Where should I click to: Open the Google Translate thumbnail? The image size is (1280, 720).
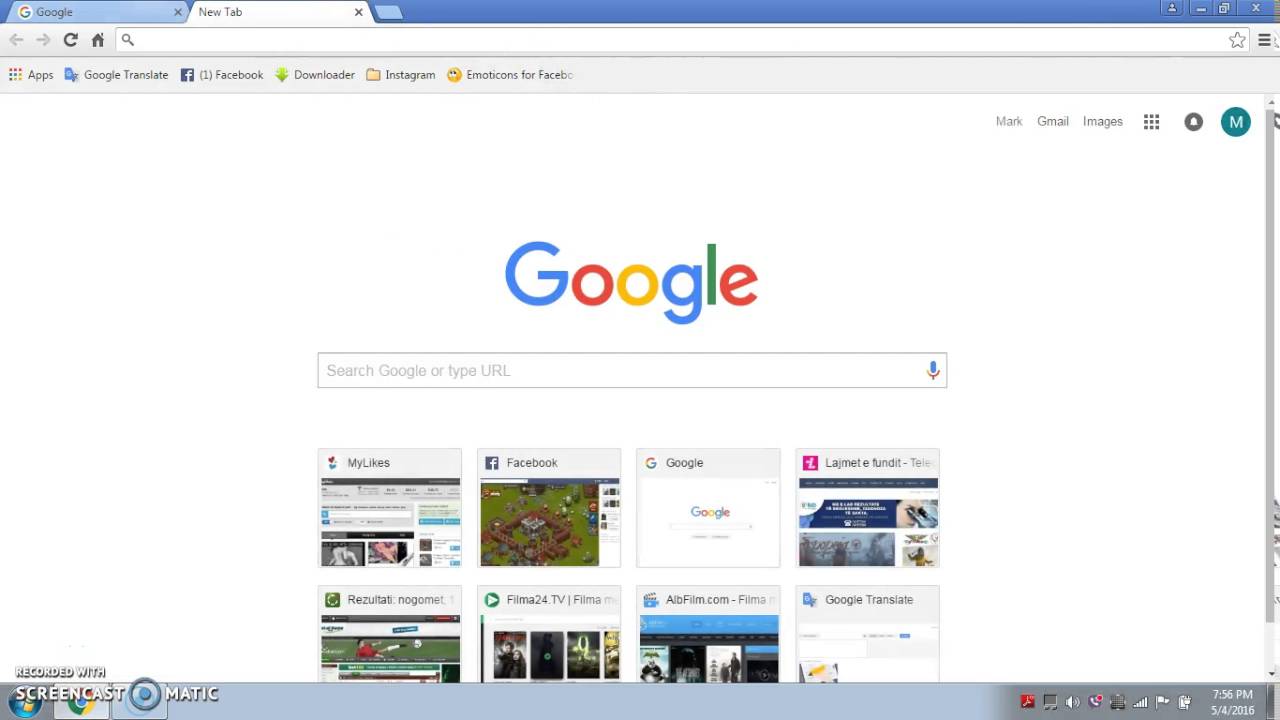[867, 634]
